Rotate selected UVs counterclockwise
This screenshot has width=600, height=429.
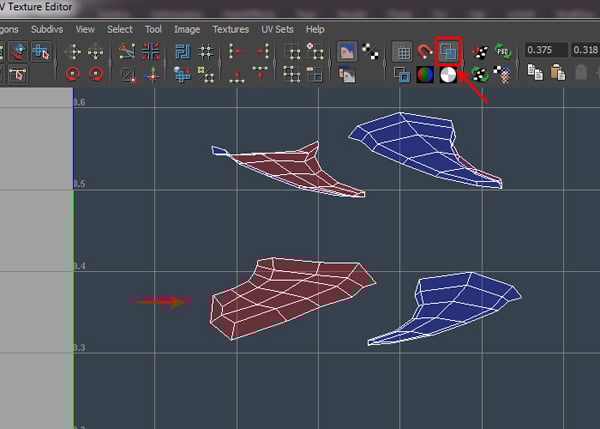[73, 74]
